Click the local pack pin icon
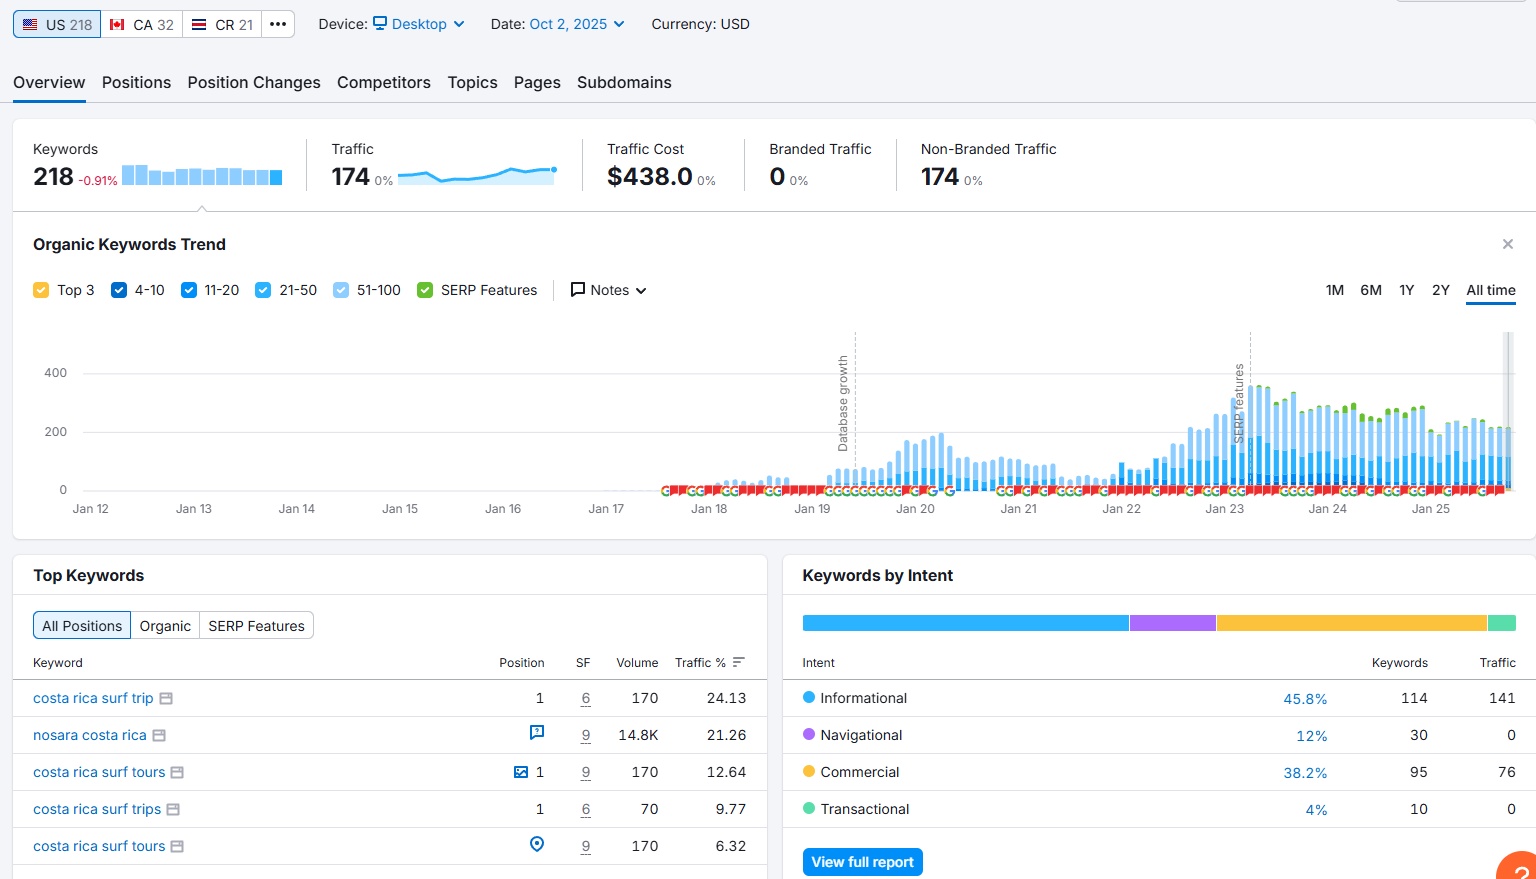Viewport: 1536px width, 879px height. pyautogui.click(x=537, y=845)
